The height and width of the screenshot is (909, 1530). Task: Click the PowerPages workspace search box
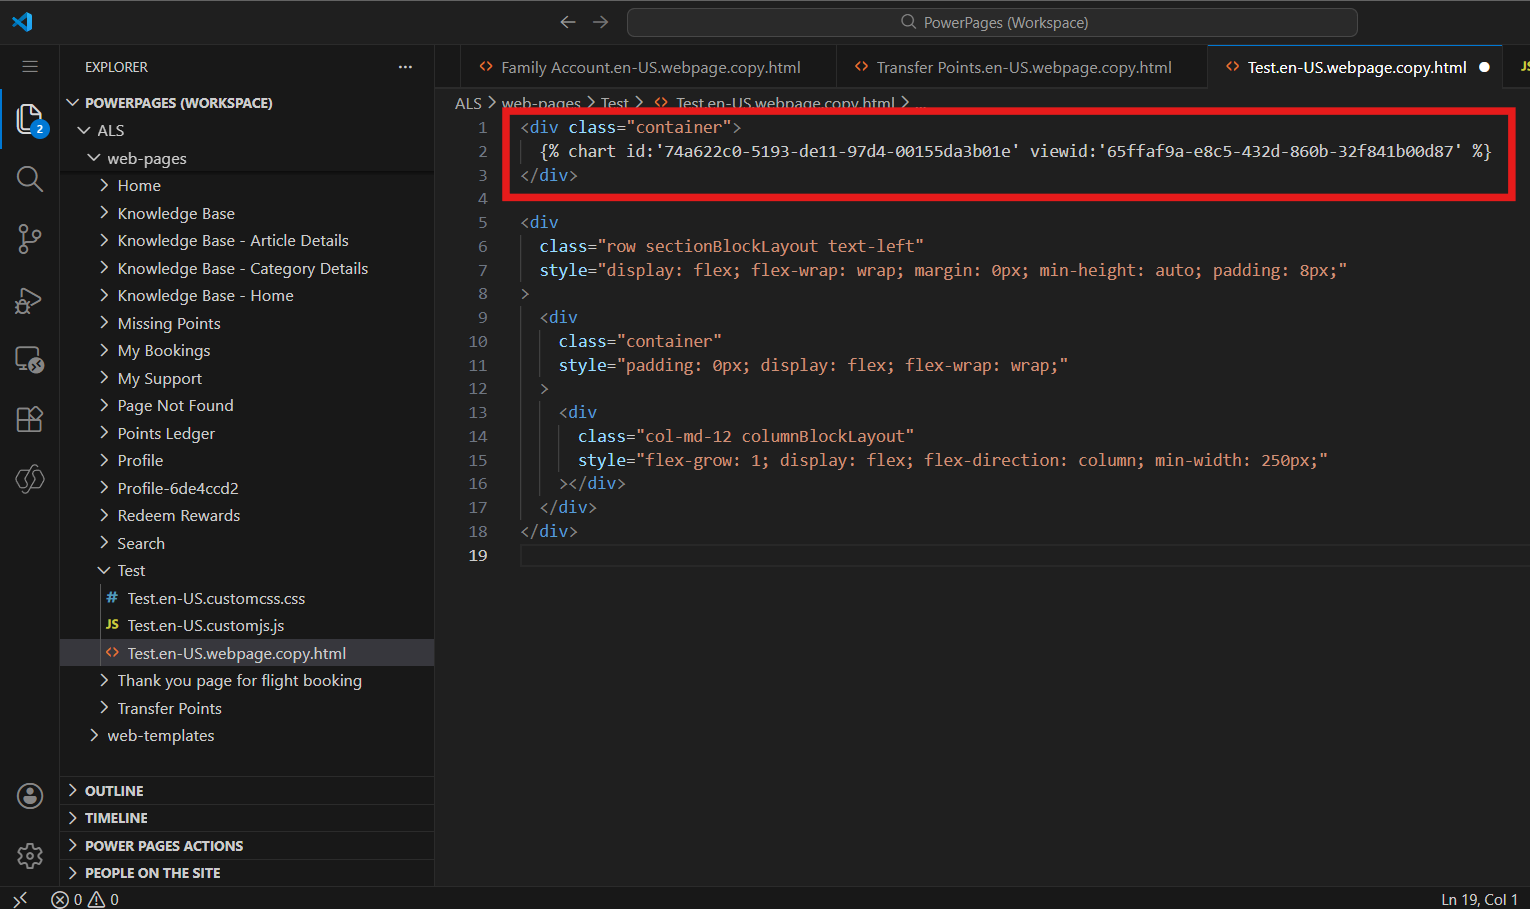992,22
